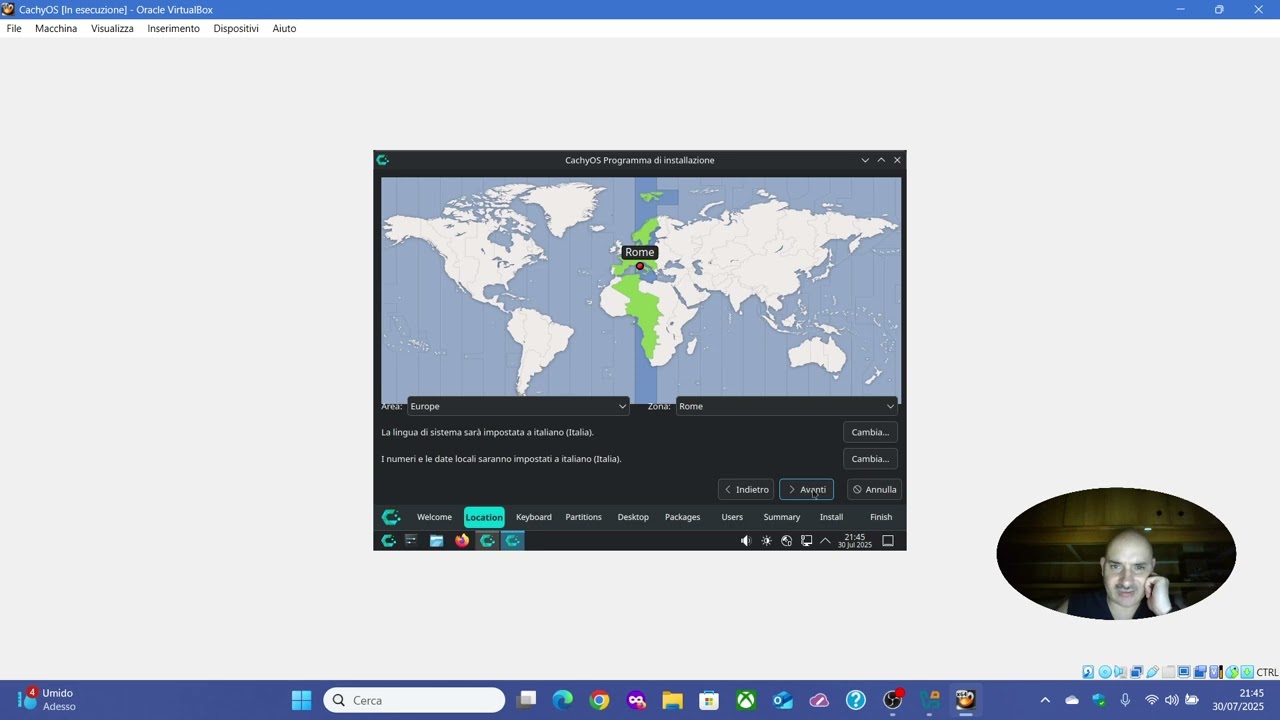This screenshot has width=1280, height=720.
Task: Click the Windows clock showing 30/07/2025
Action: (x=1238, y=700)
